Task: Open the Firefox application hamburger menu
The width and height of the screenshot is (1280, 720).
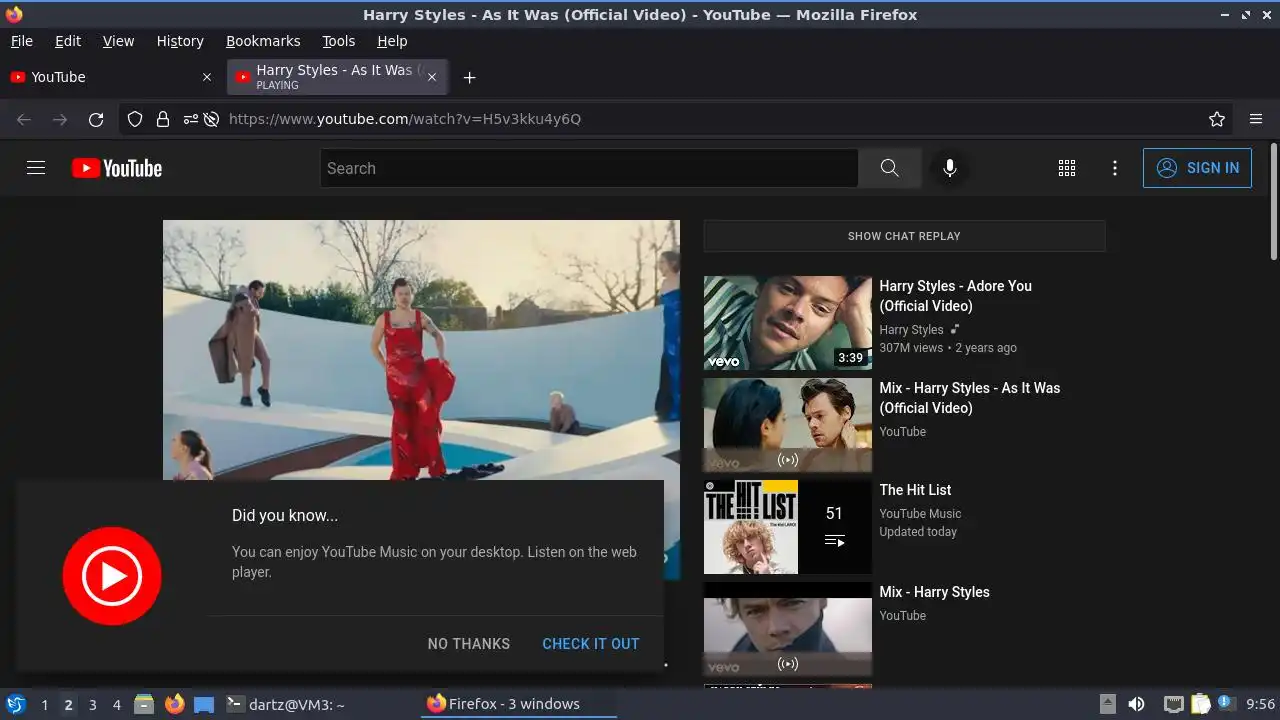Action: [x=1256, y=119]
